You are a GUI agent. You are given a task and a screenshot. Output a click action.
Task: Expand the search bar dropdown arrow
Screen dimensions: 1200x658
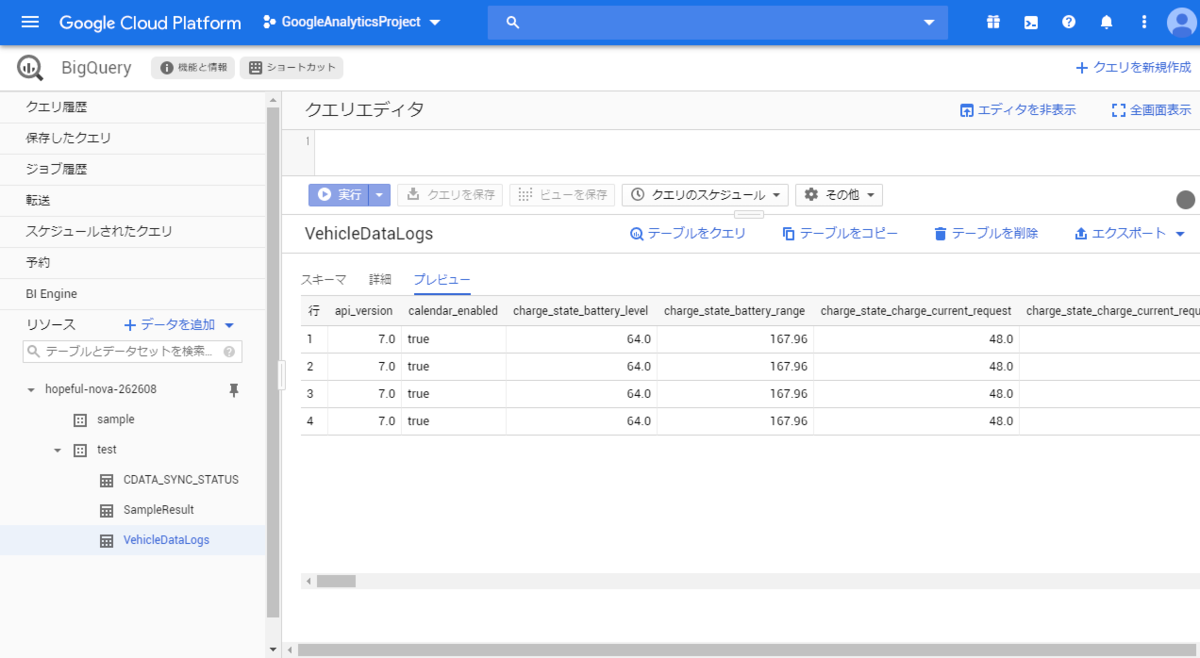(929, 22)
